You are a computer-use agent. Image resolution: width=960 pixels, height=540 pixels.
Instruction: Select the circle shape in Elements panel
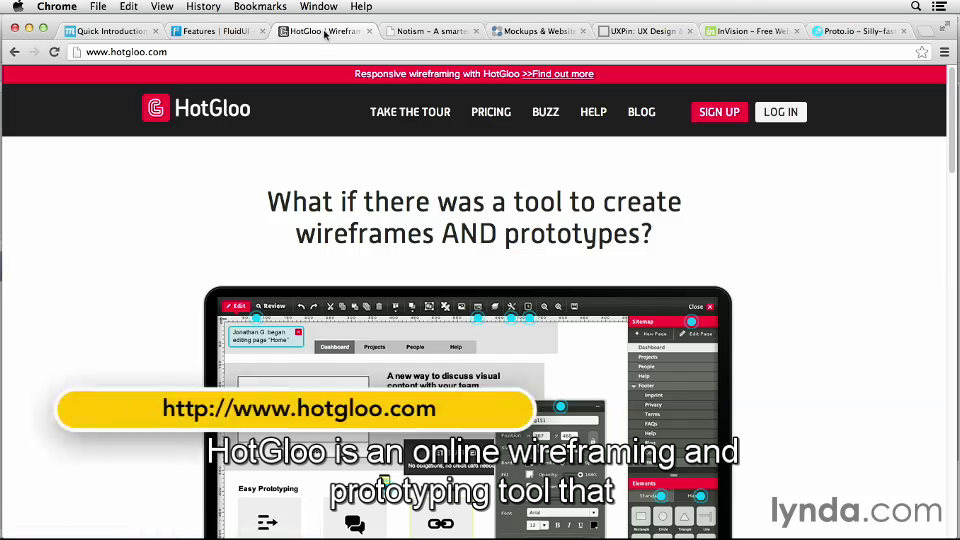pyautogui.click(x=662, y=516)
